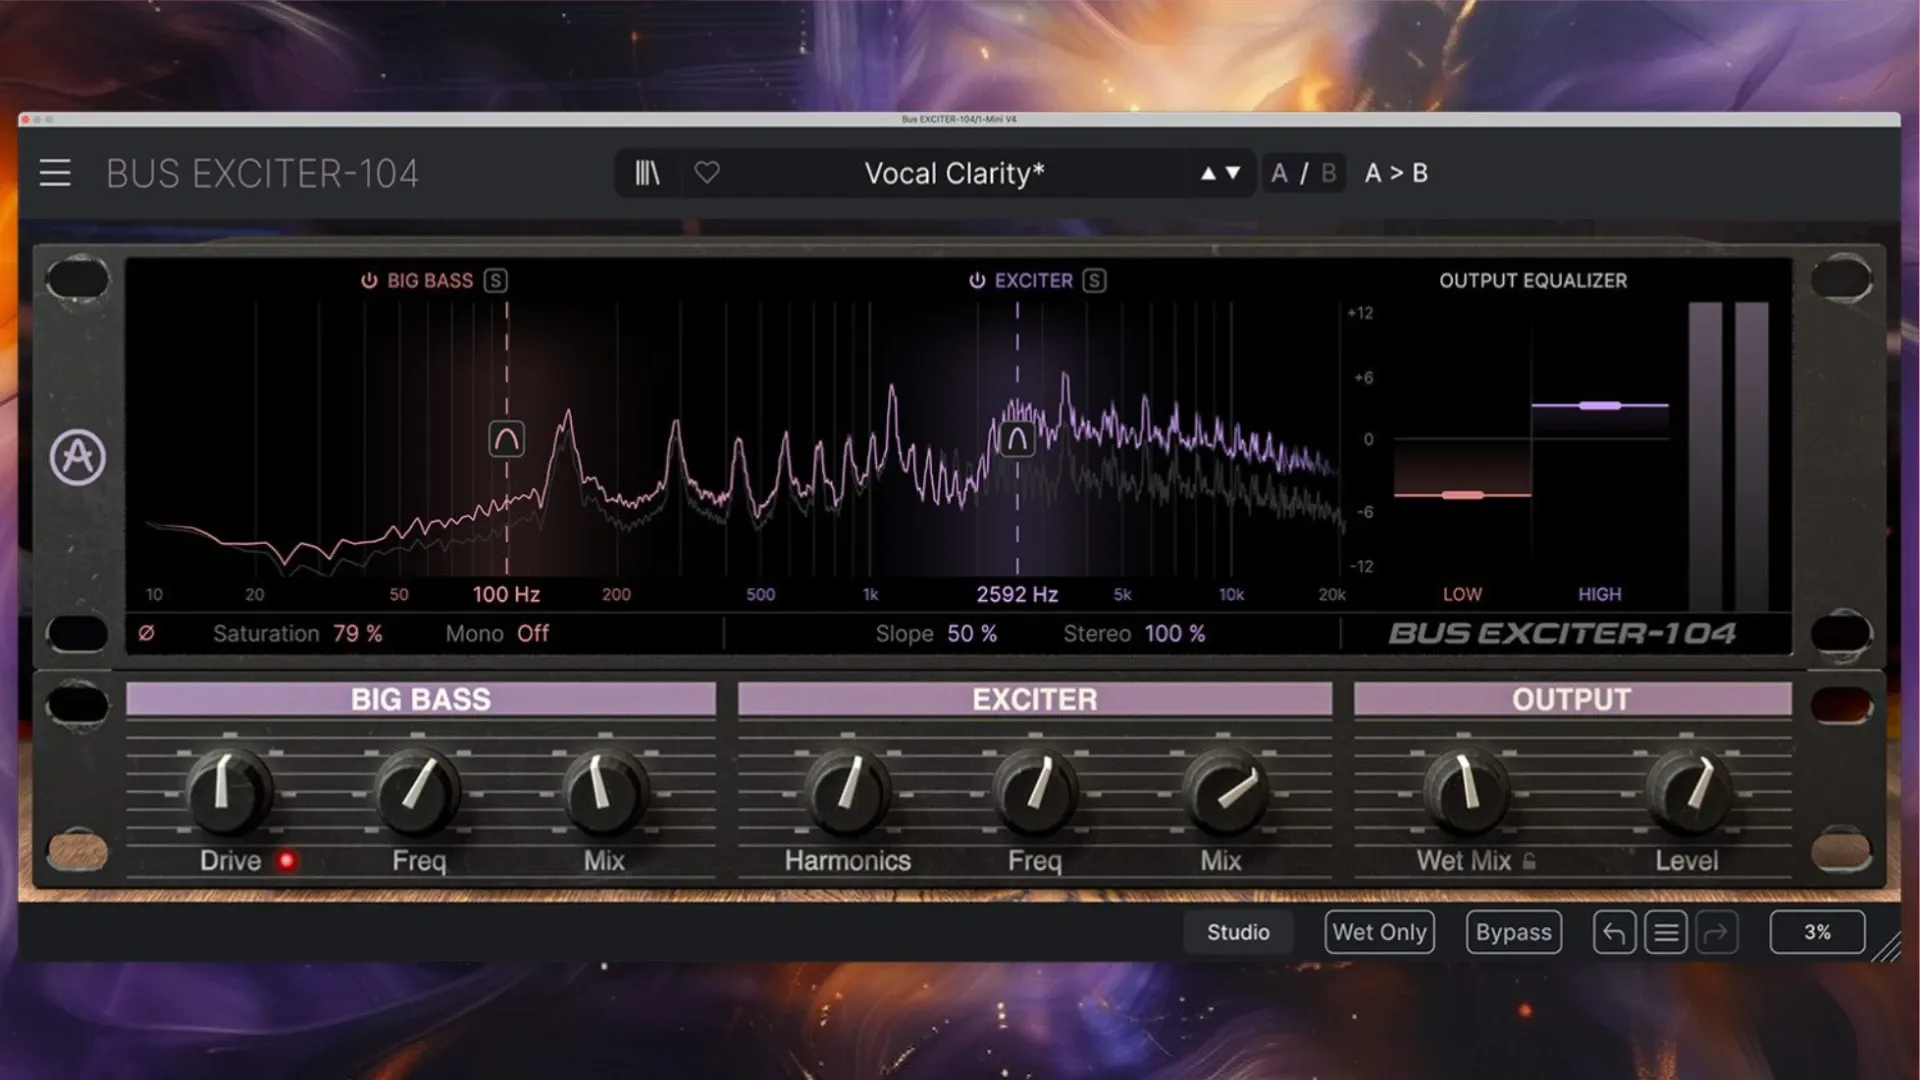Enable Wet Only mode

1379,931
